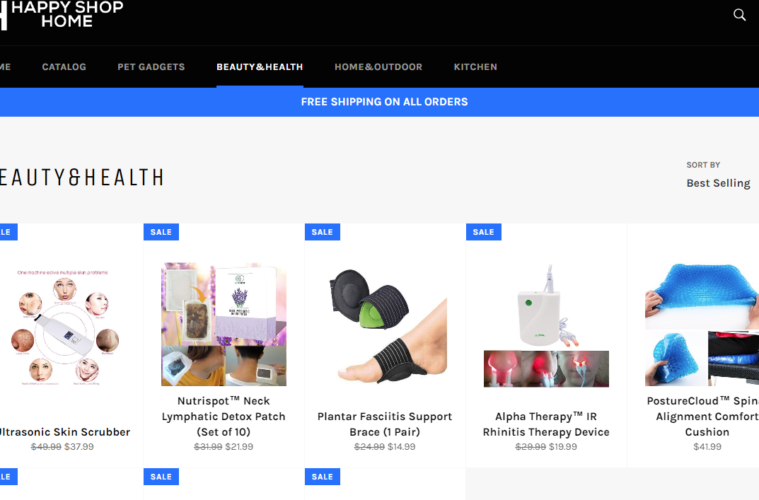
Task: Select the Beauty&Health navigation tab
Action: (259, 67)
